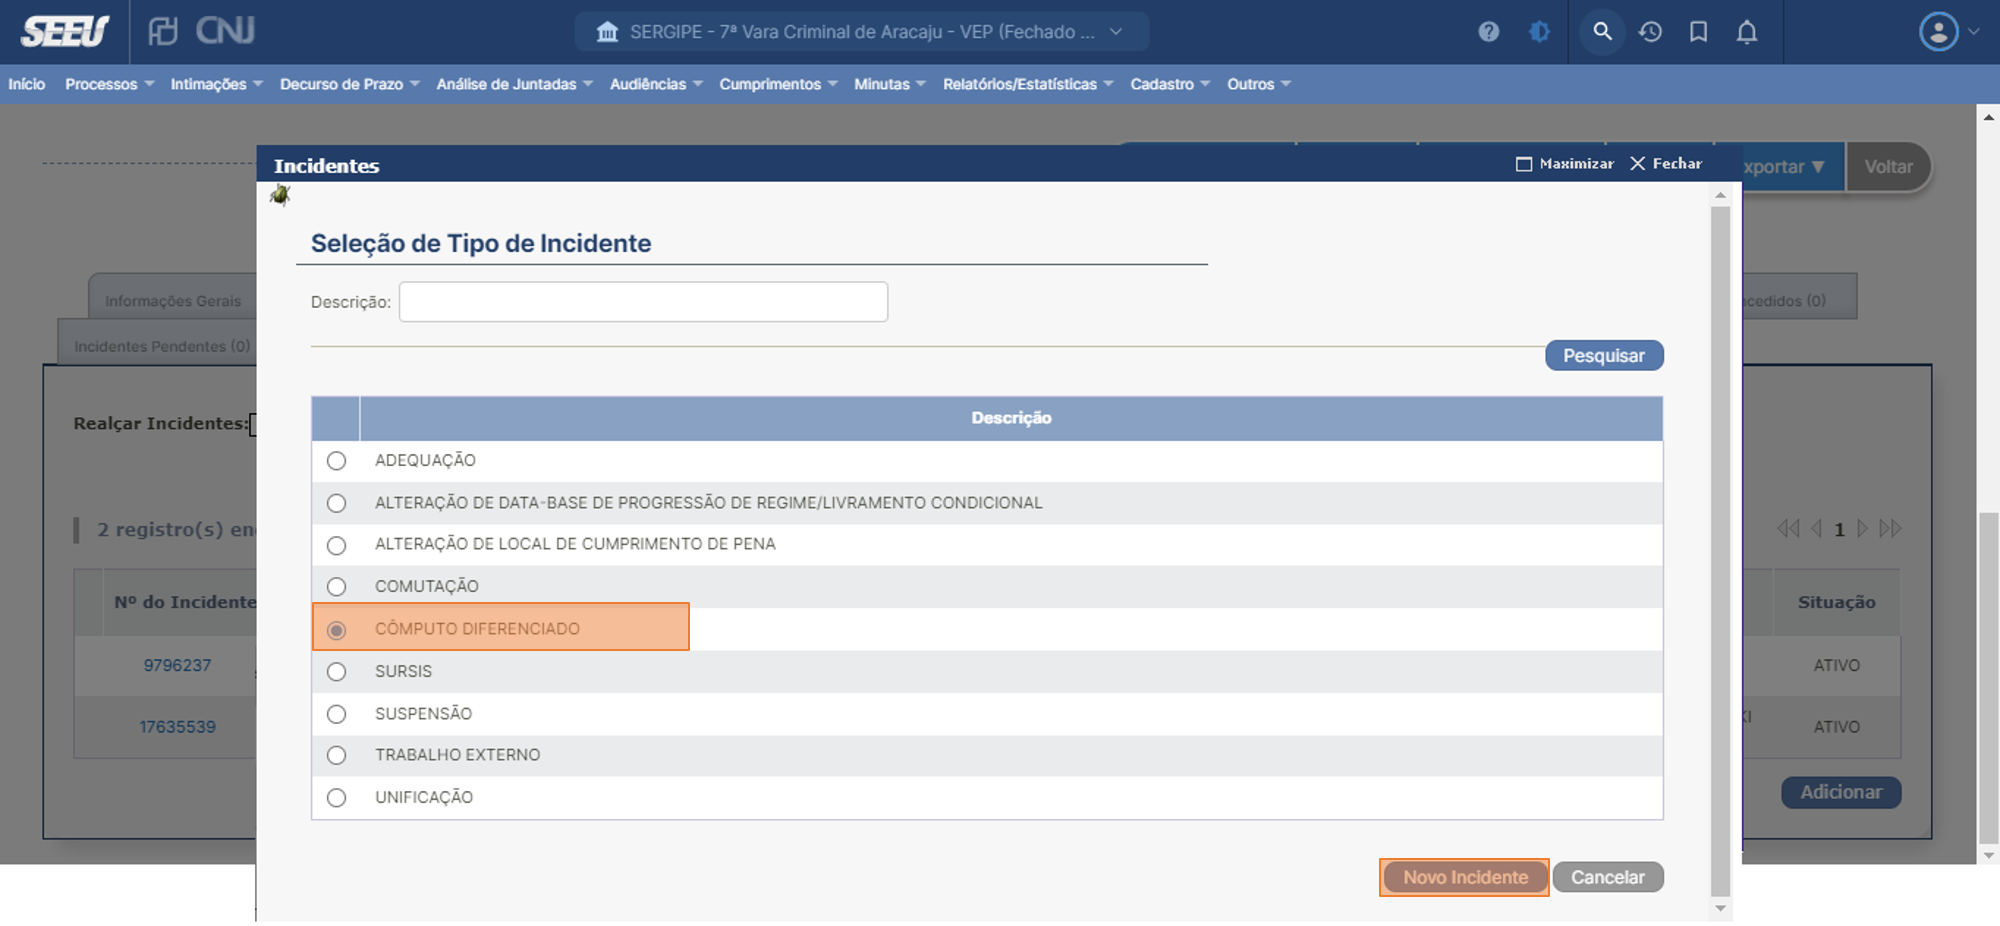
Task: Select ALTERAÇÃO DE DATA-BASE DE PROGRESSÃO radio button
Action: [336, 503]
